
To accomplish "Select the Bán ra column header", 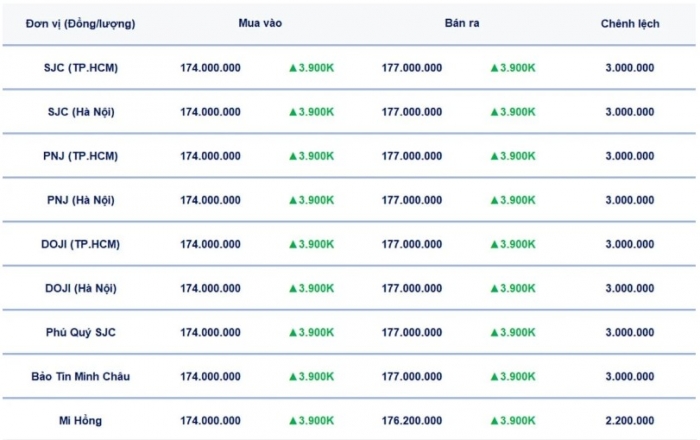I will pos(462,23).
